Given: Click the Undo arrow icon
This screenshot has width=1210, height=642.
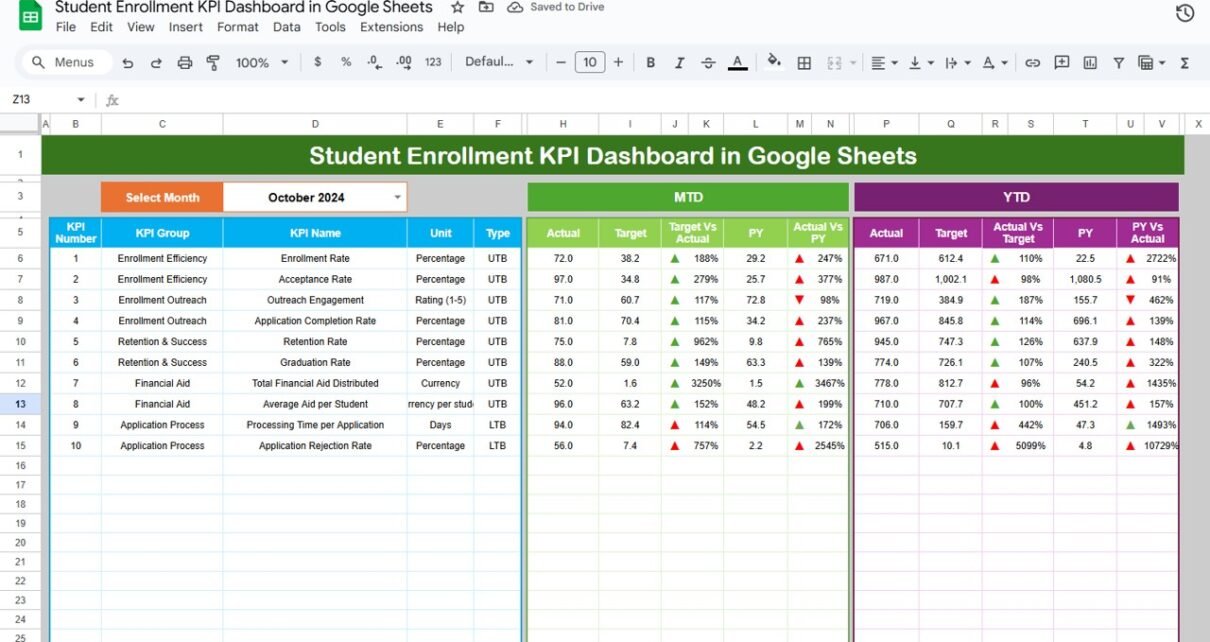Looking at the screenshot, I should pyautogui.click(x=127, y=62).
